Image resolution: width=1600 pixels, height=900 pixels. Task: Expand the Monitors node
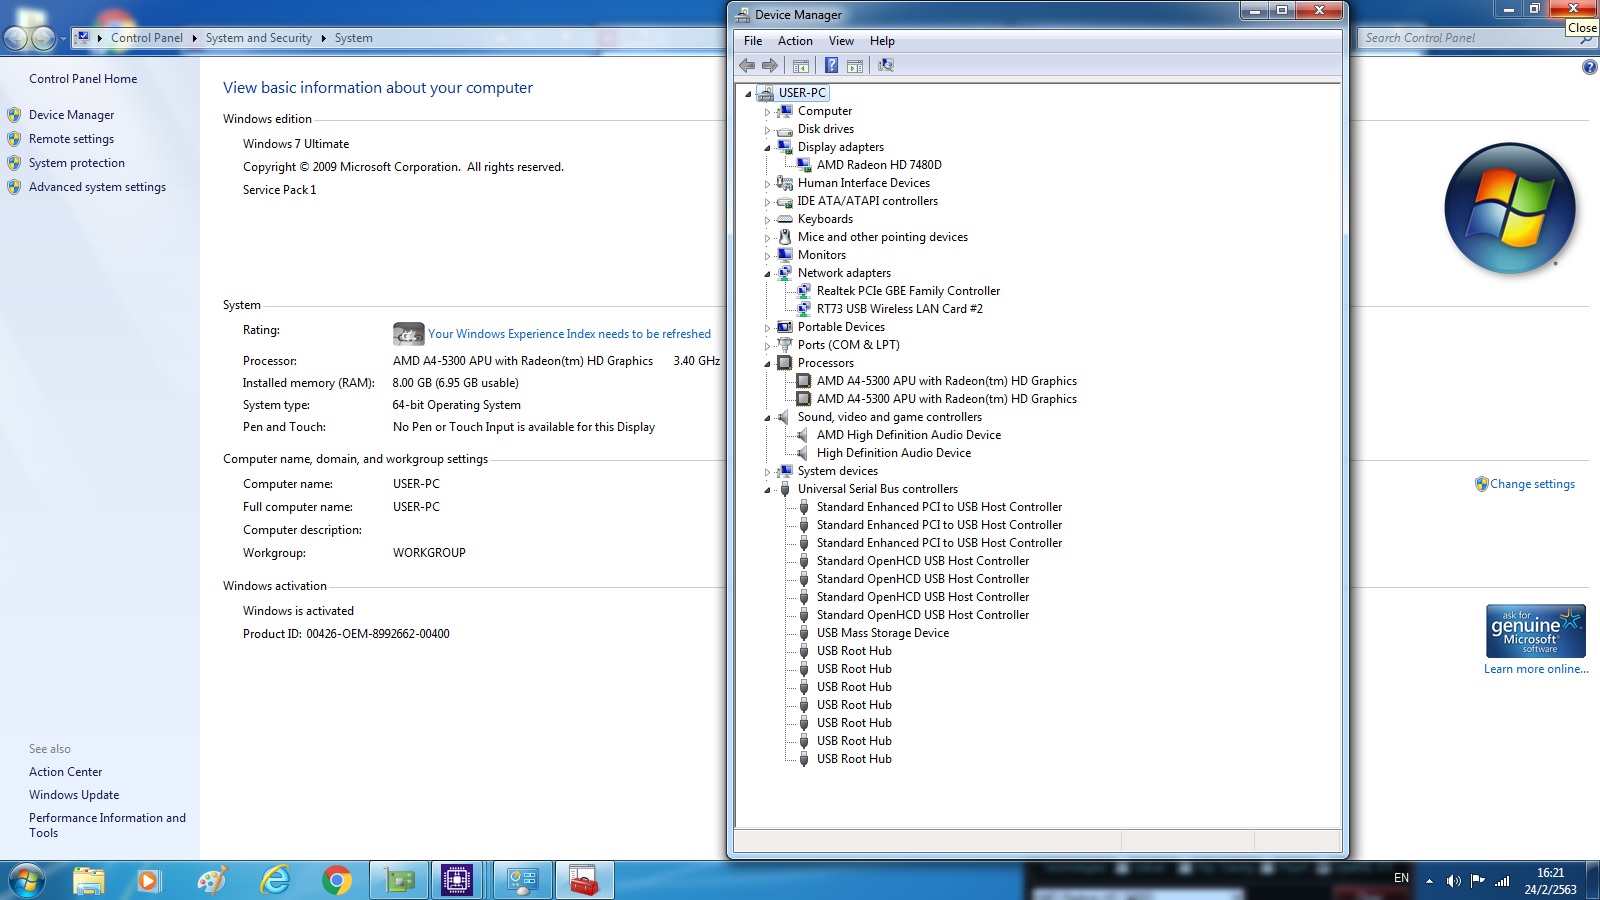click(x=768, y=256)
